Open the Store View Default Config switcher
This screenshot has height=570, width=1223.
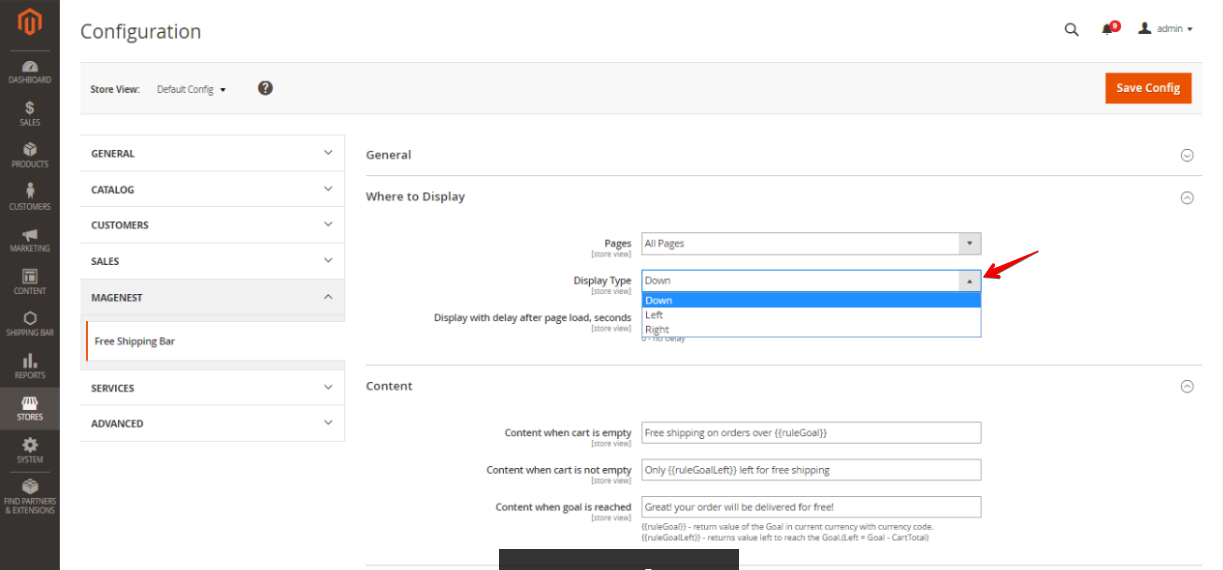click(x=191, y=89)
